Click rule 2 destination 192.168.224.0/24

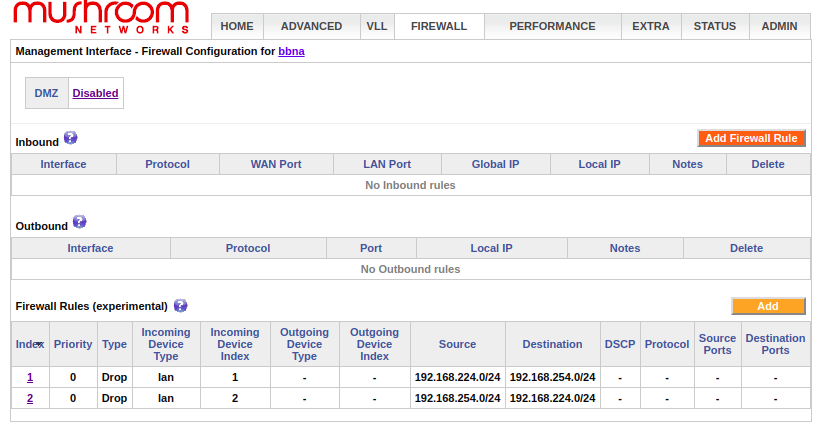552,398
